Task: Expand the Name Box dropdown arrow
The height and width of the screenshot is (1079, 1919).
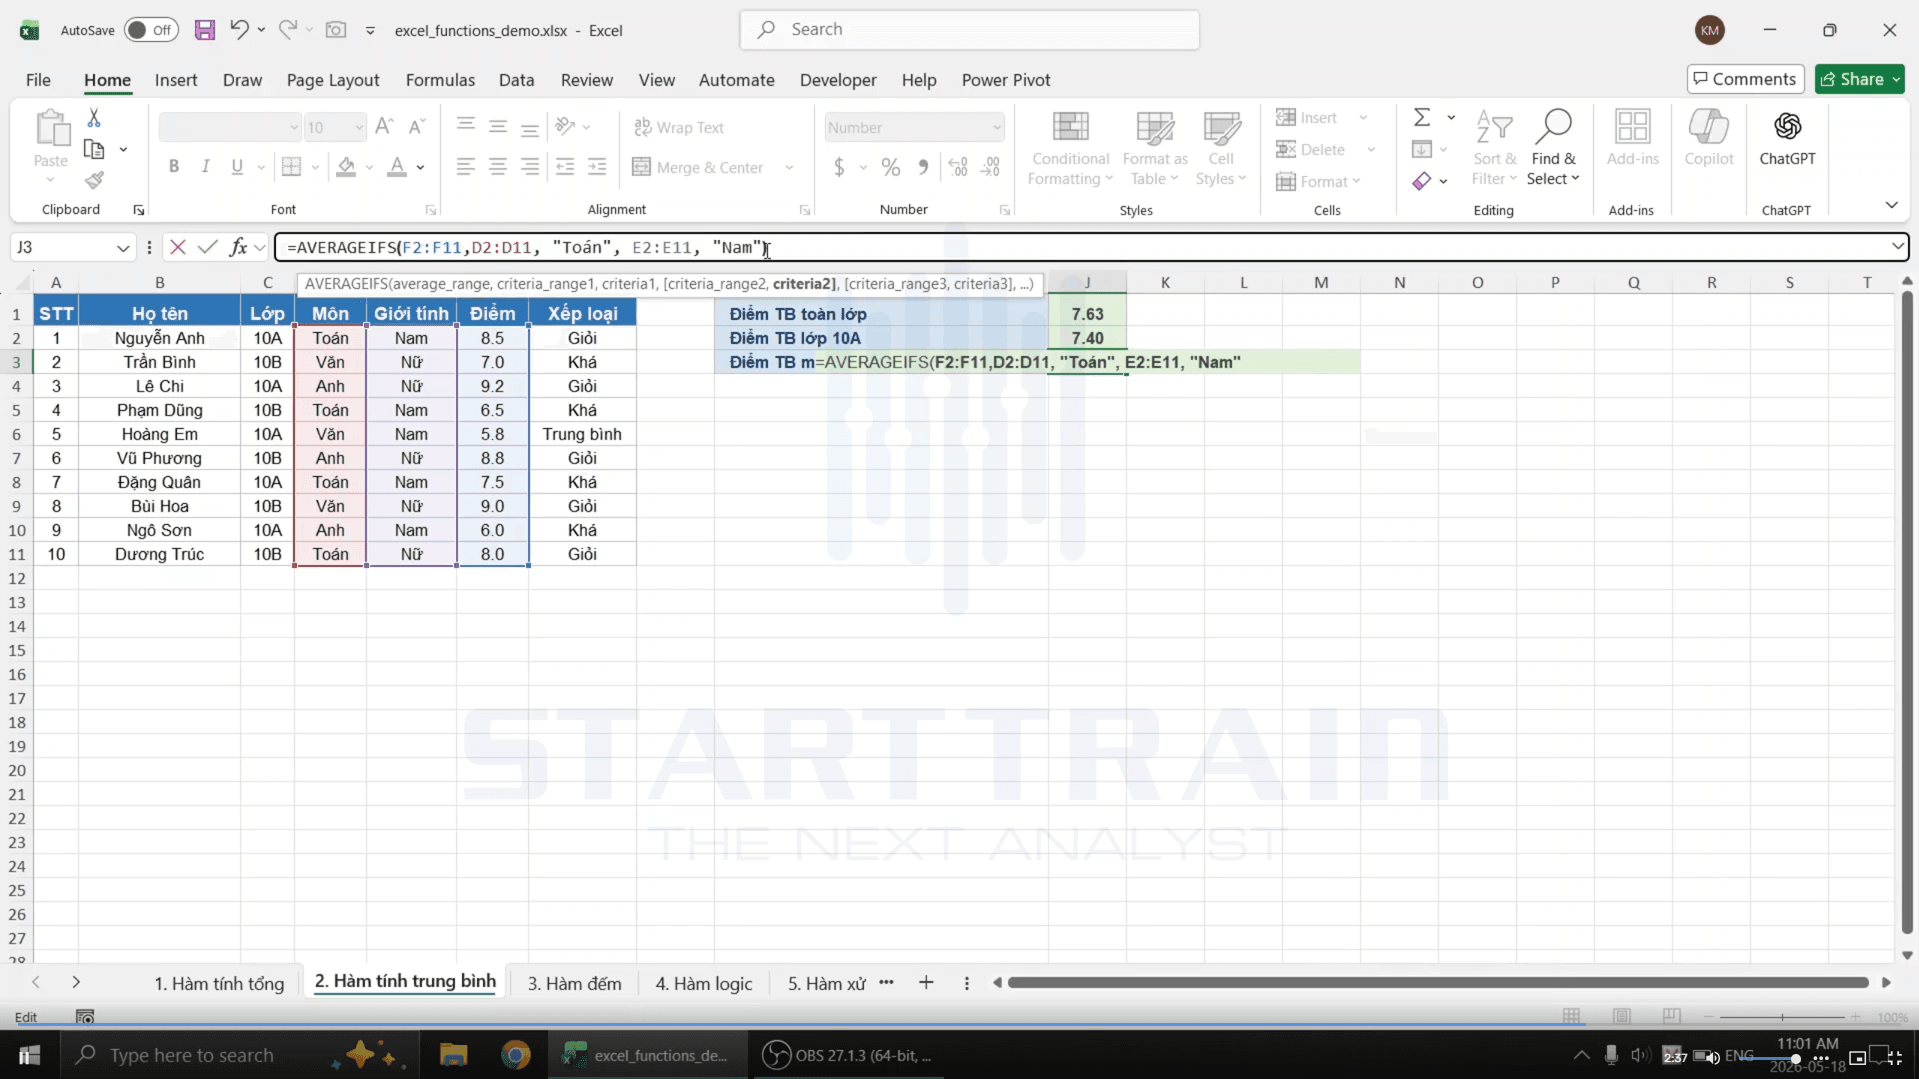Action: 123,248
